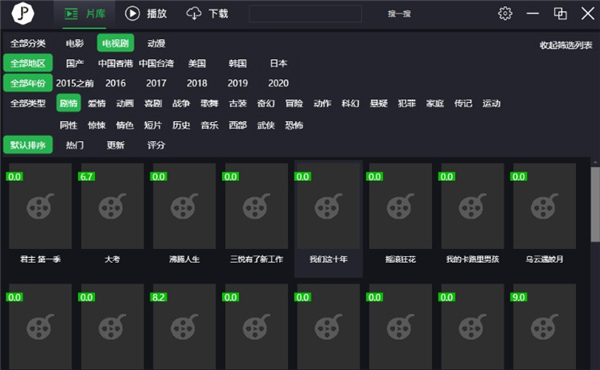The height and width of the screenshot is (370, 600).
Task: Select the 犯罪 crime genre
Action: pos(407,103)
